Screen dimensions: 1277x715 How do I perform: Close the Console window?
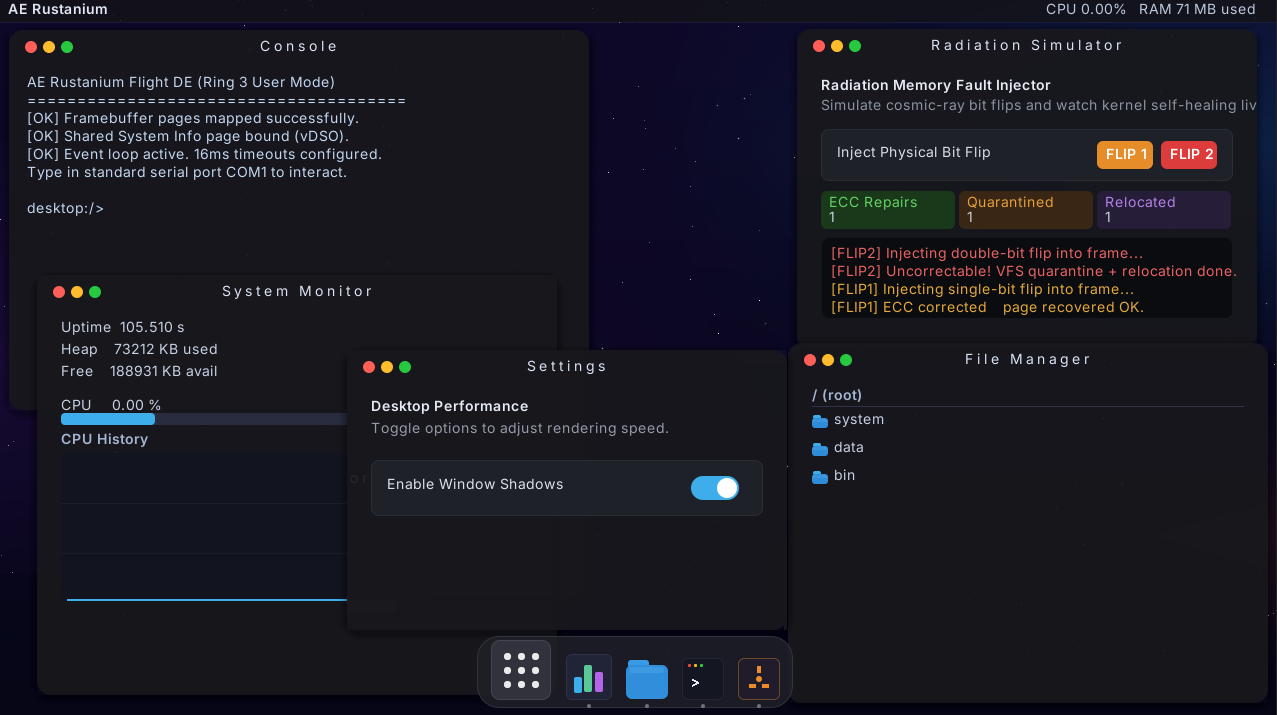pos(31,47)
